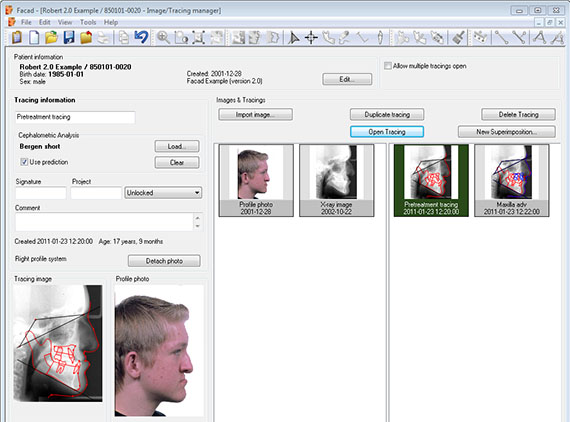The width and height of the screenshot is (570, 422).
Task: Click the 'Bergen short' analysis name
Action: pos(40,146)
